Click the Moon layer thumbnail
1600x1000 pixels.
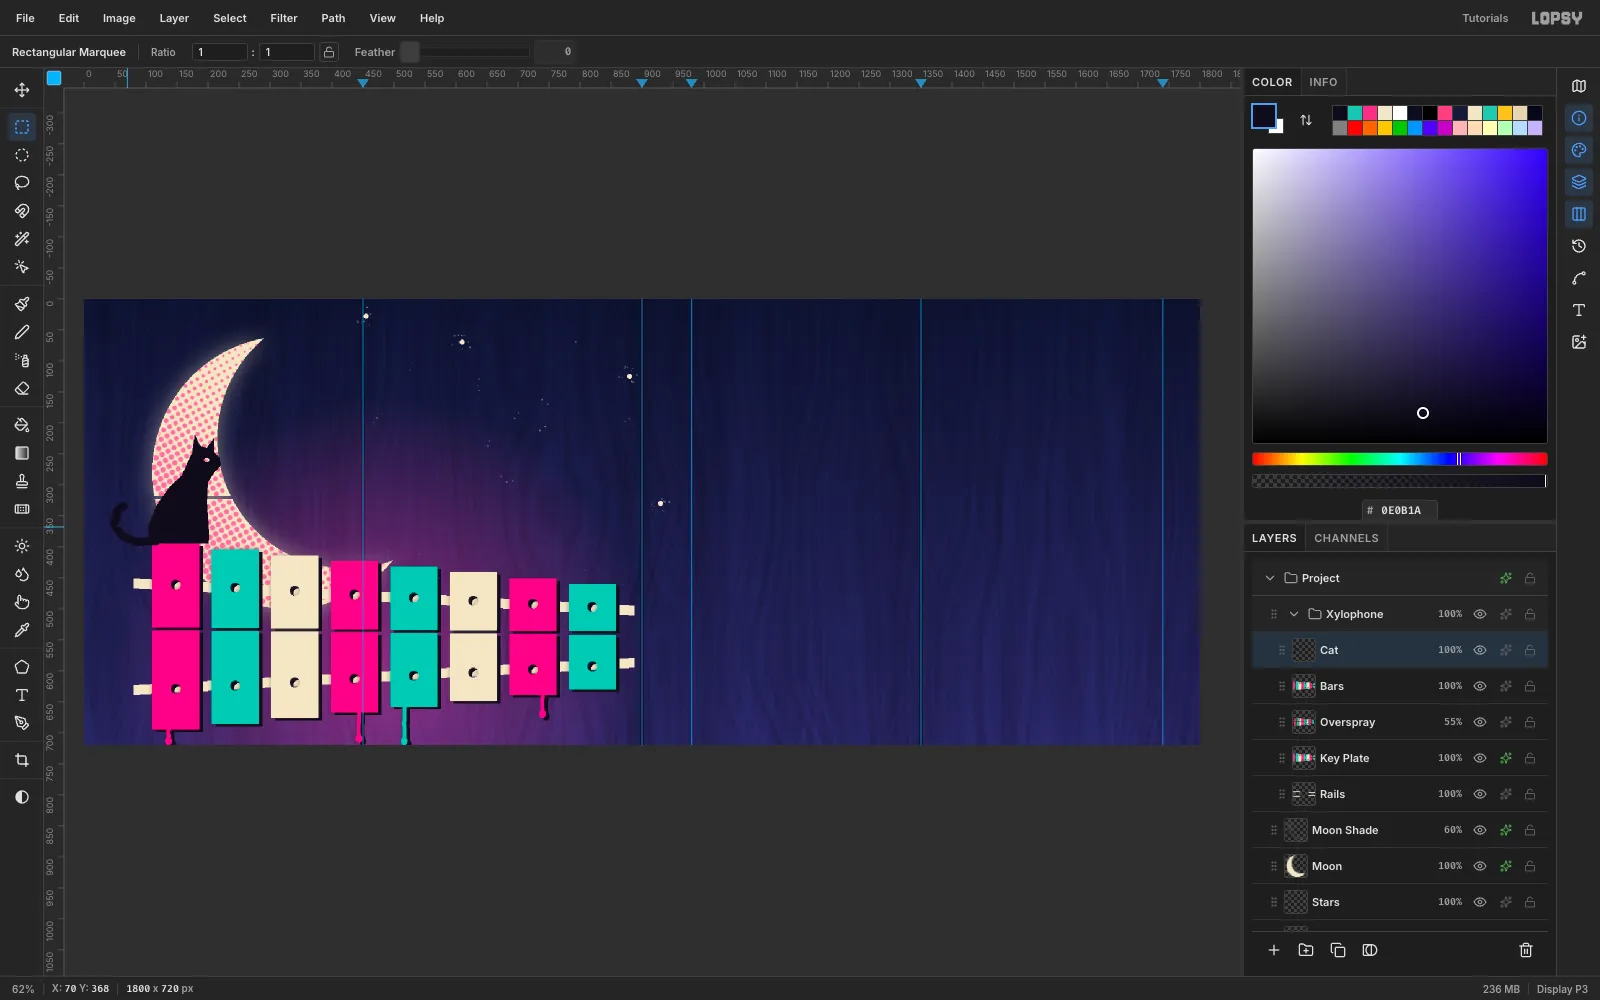pos(1296,866)
